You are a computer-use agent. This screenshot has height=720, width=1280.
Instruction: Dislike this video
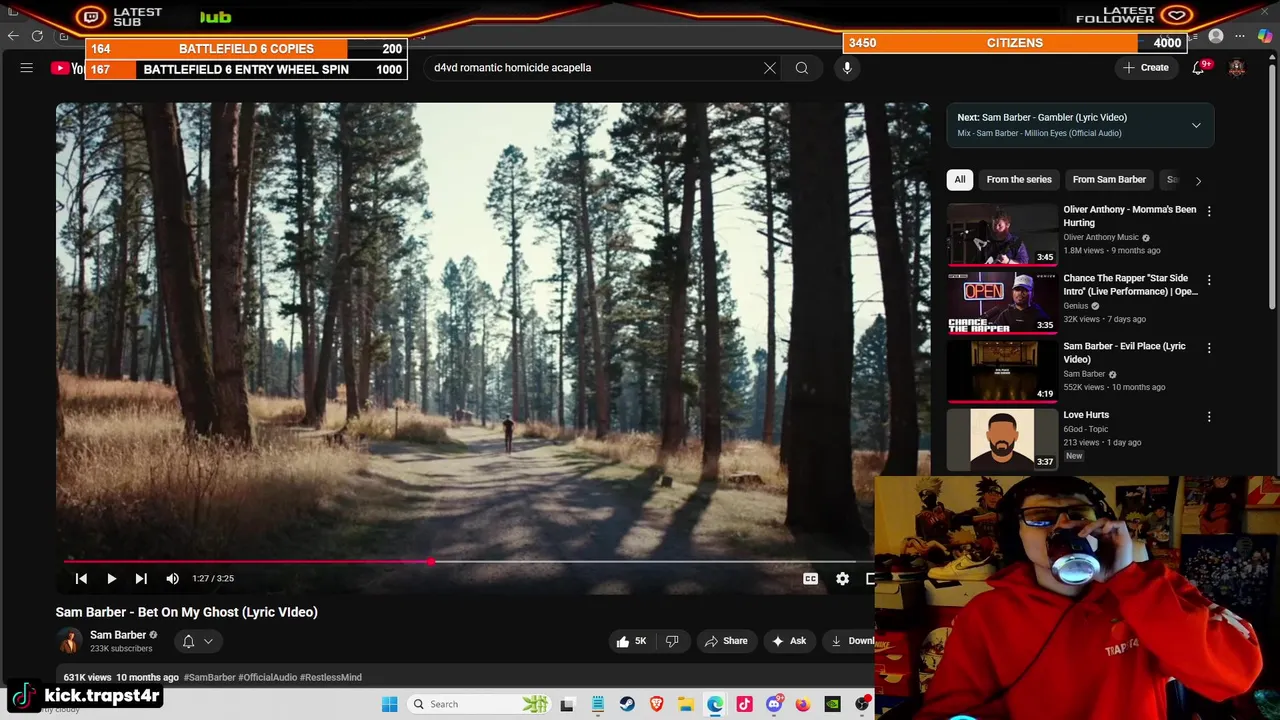672,641
